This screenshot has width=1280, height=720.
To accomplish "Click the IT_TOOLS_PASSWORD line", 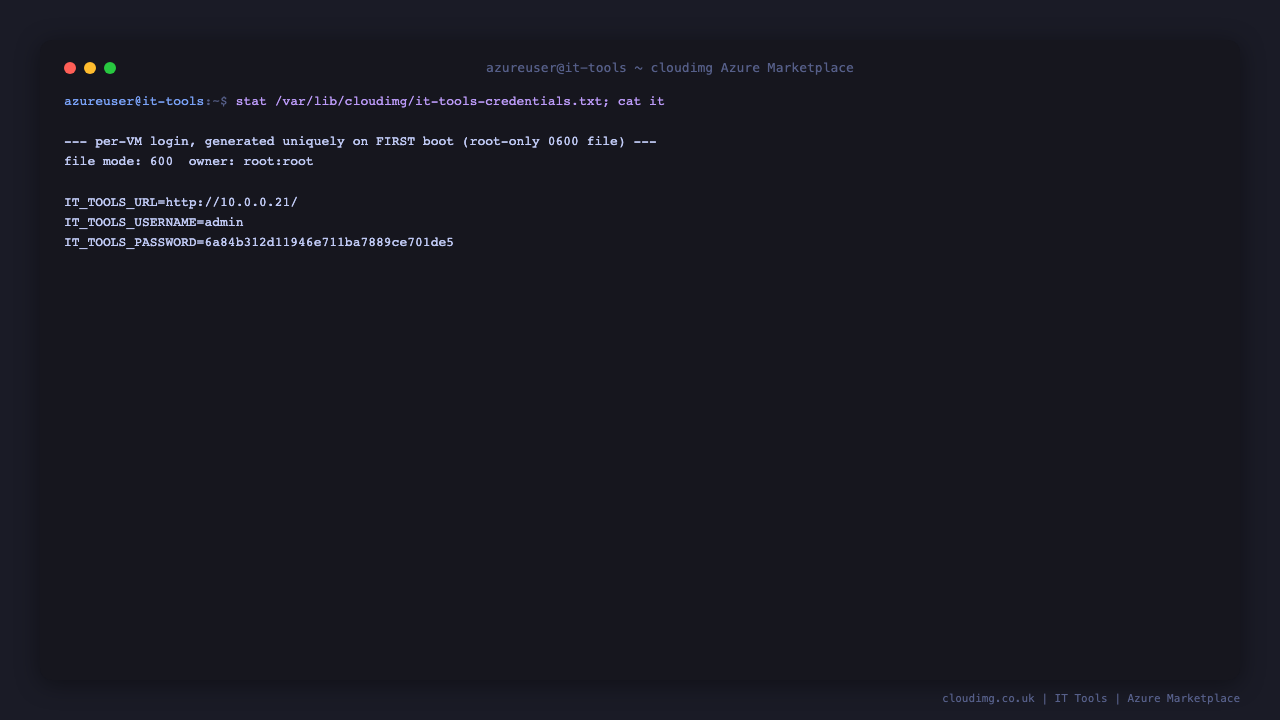I will 259,242.
